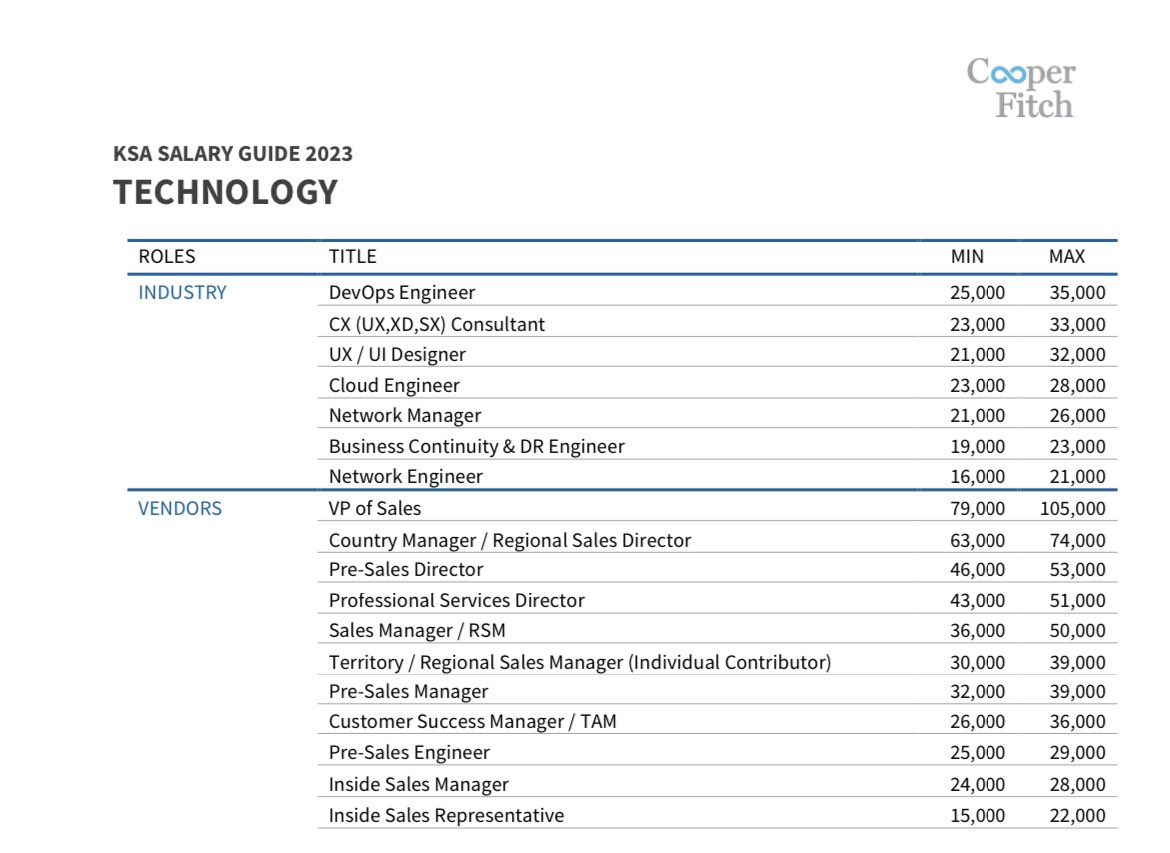Select the 'Network Manager' title
Image resolution: width=1170 pixels, height=853 pixels.
[405, 416]
